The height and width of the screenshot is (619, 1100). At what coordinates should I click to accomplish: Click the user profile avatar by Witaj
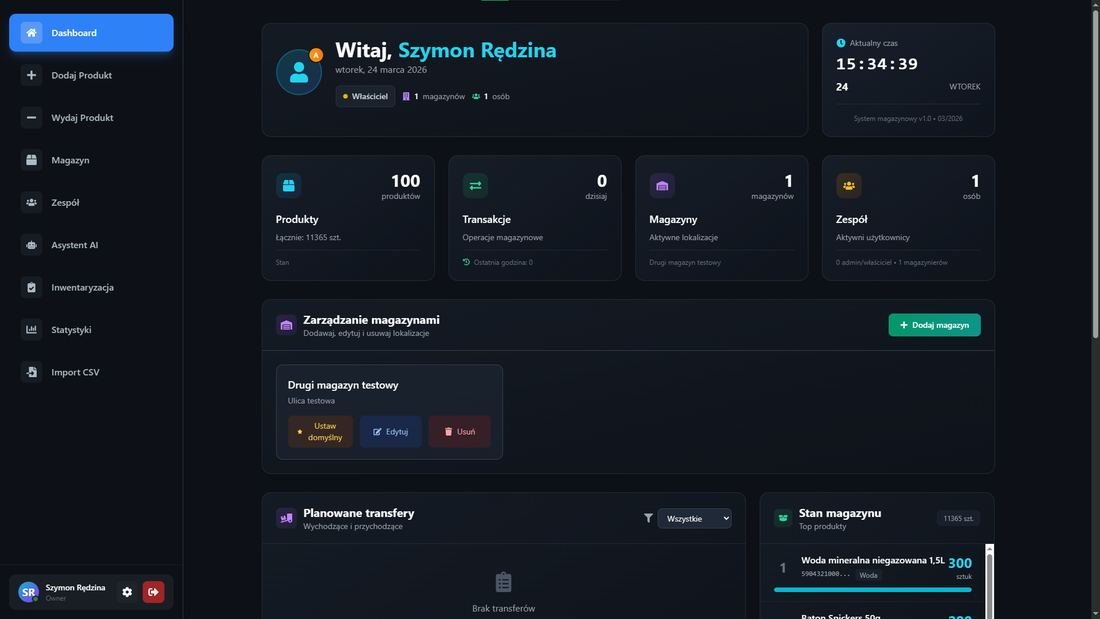(x=299, y=72)
